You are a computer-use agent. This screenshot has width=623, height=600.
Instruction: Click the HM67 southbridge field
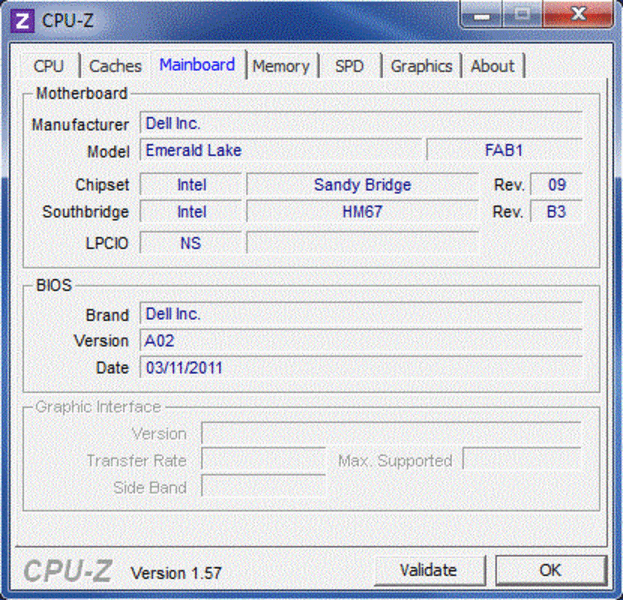(362, 212)
